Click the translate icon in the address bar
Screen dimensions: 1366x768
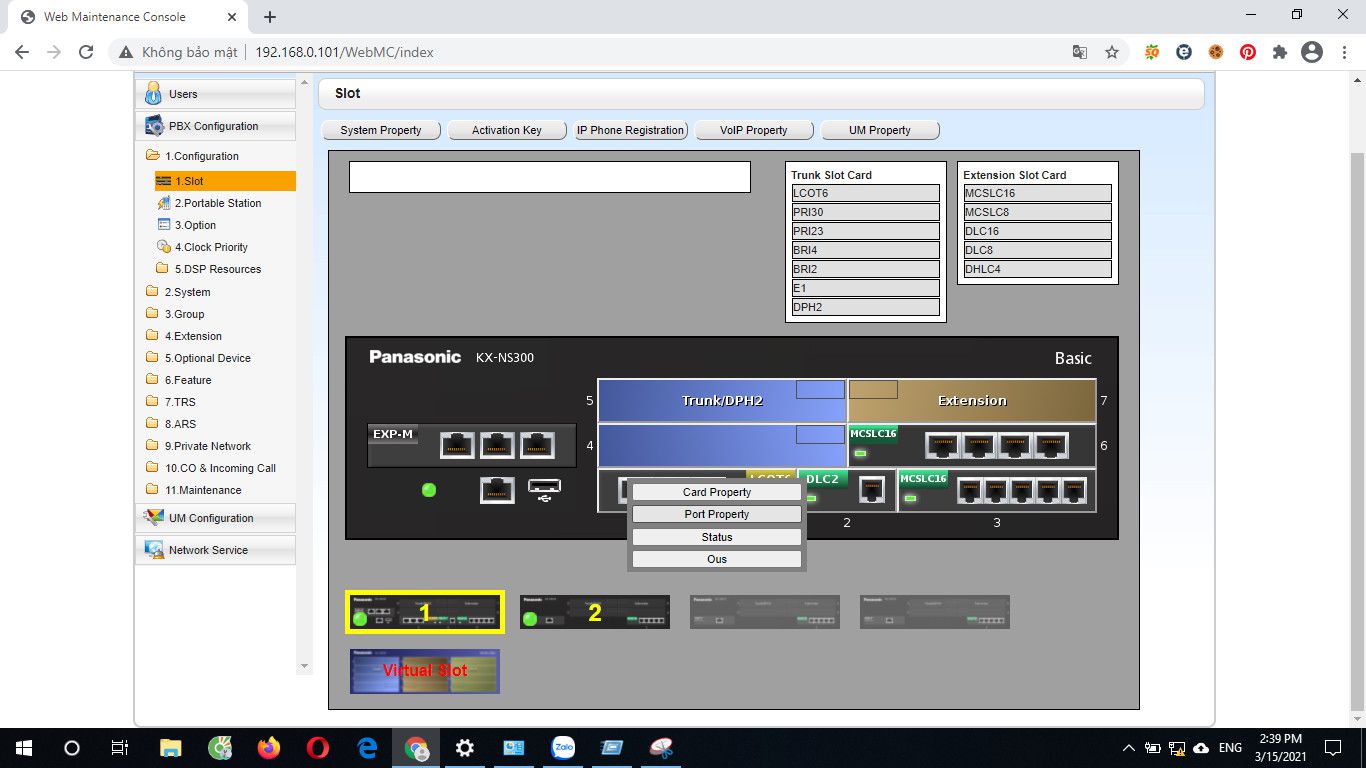point(1080,52)
